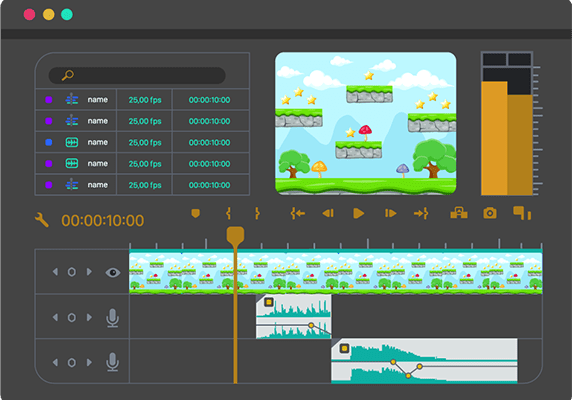Toggle the microphone on the lower audio track
Image resolution: width=572 pixels, height=400 pixels.
[x=112, y=362]
